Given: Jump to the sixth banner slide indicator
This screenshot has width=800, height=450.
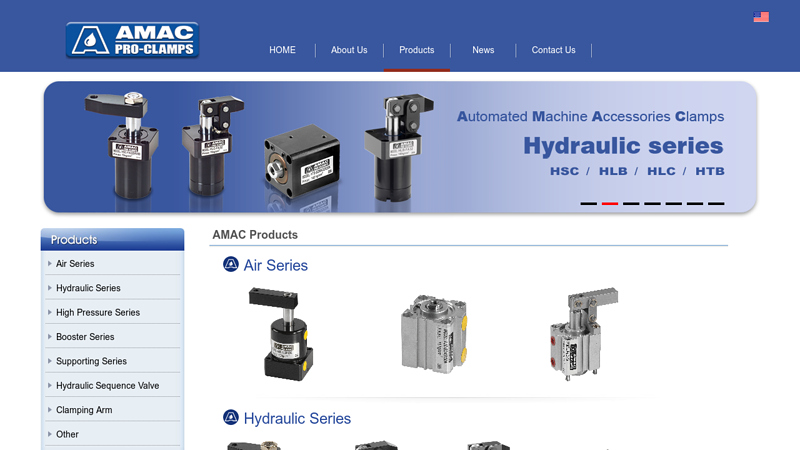Looking at the screenshot, I should tap(695, 204).
